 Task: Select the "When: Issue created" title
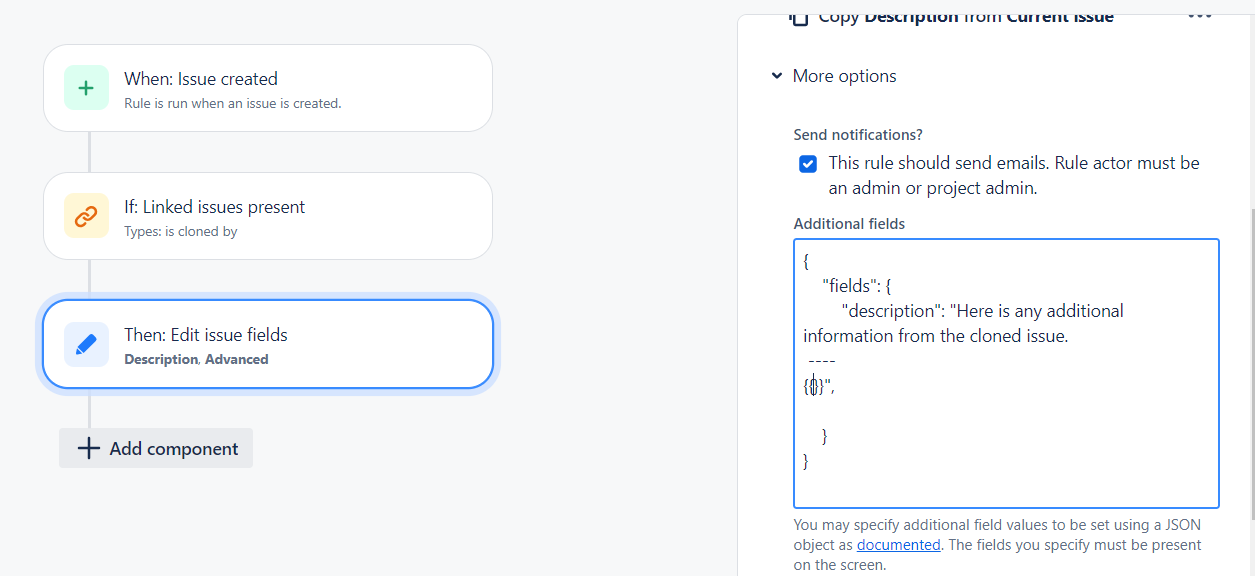point(201,79)
